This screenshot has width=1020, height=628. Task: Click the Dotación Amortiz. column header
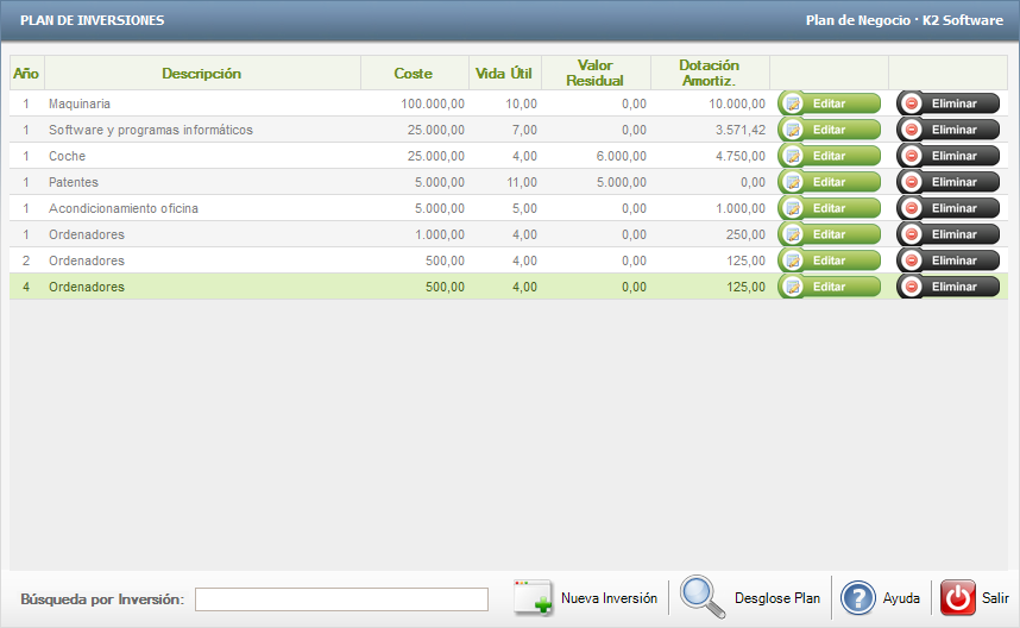(709, 73)
